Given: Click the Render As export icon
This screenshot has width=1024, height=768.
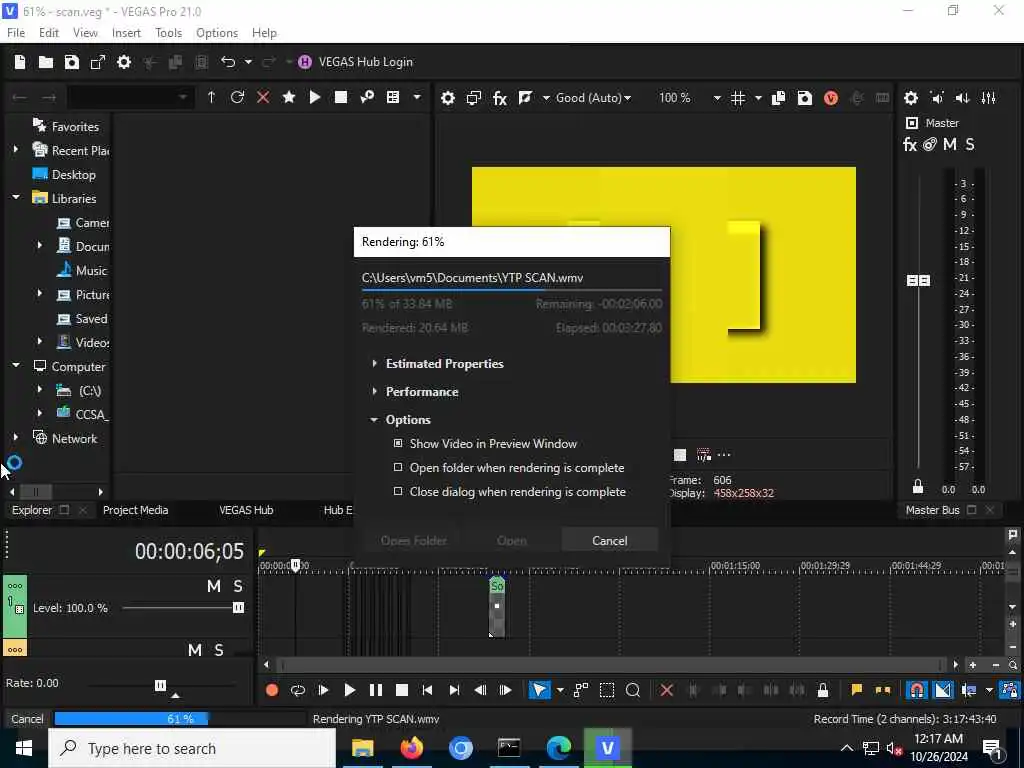Looking at the screenshot, I should point(98,62).
